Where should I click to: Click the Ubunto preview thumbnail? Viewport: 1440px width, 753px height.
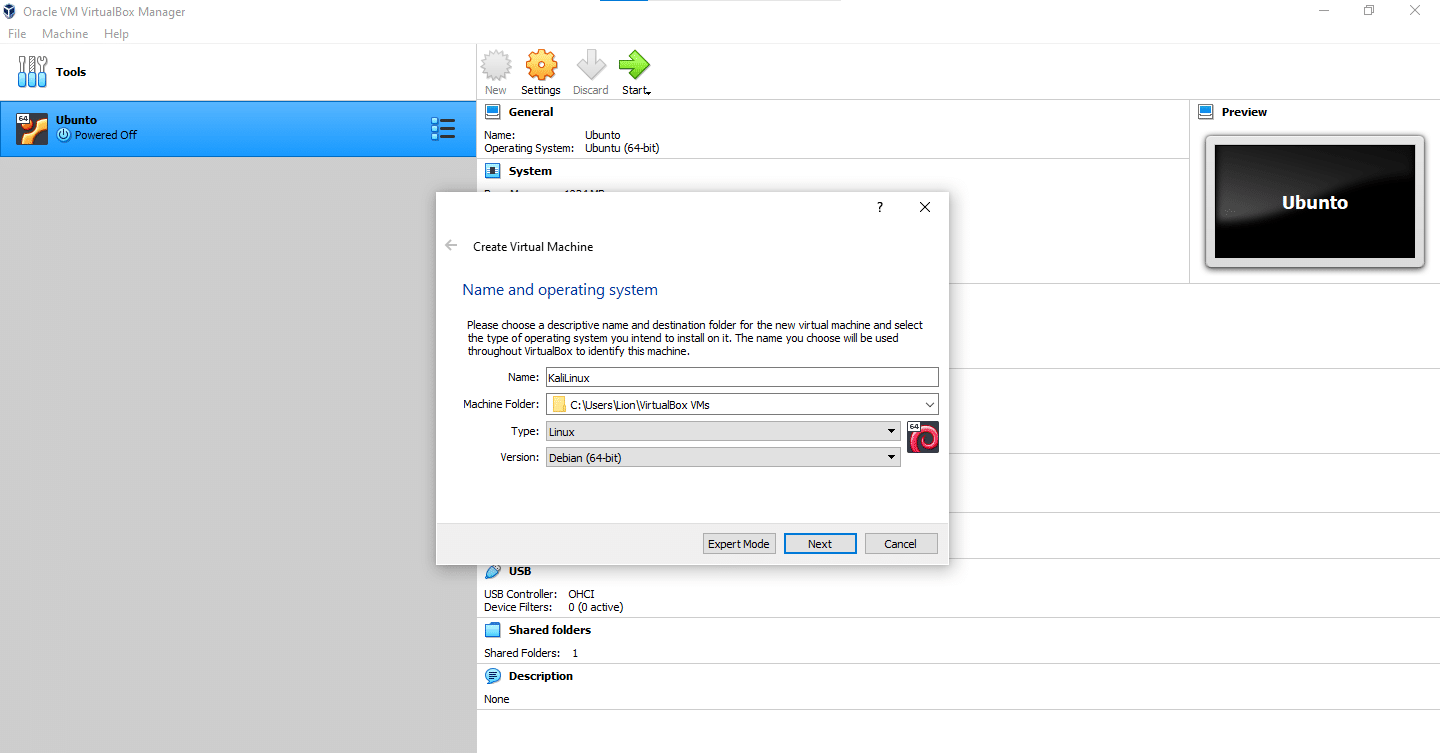coord(1314,202)
